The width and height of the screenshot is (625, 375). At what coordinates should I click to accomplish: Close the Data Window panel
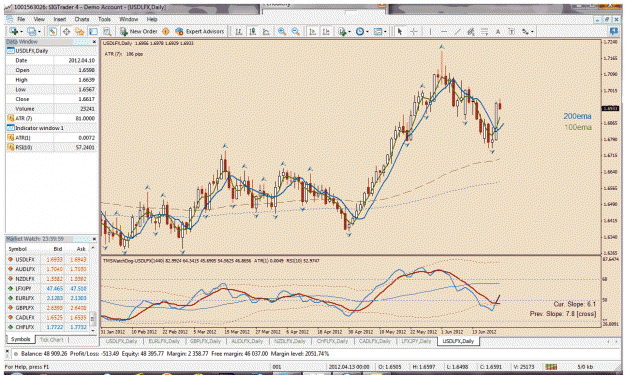(94, 42)
